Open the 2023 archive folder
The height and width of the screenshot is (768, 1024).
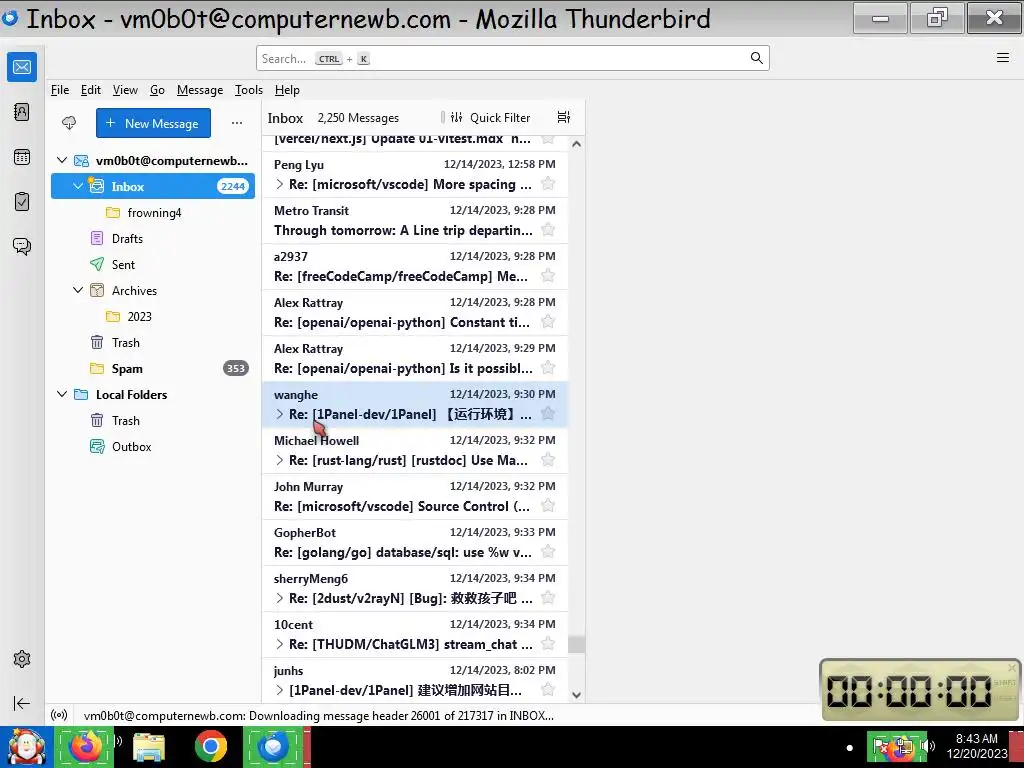pyautogui.click(x=153, y=317)
